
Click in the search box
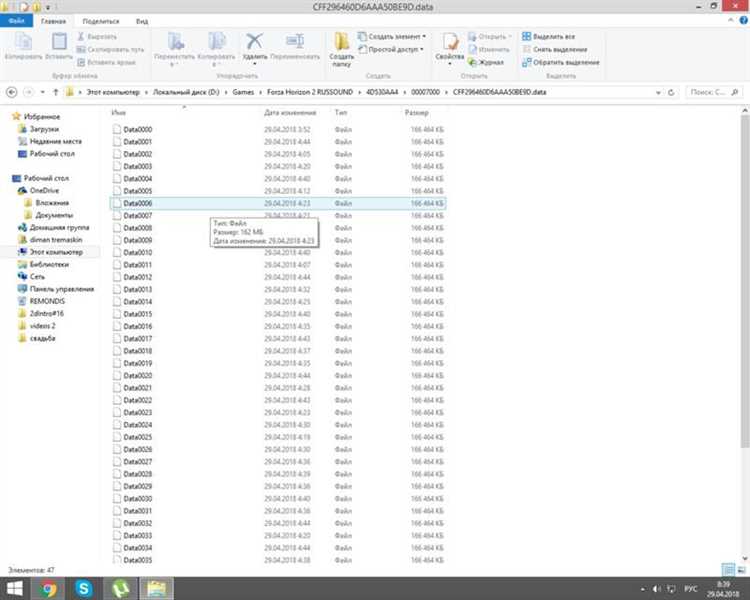(x=714, y=92)
